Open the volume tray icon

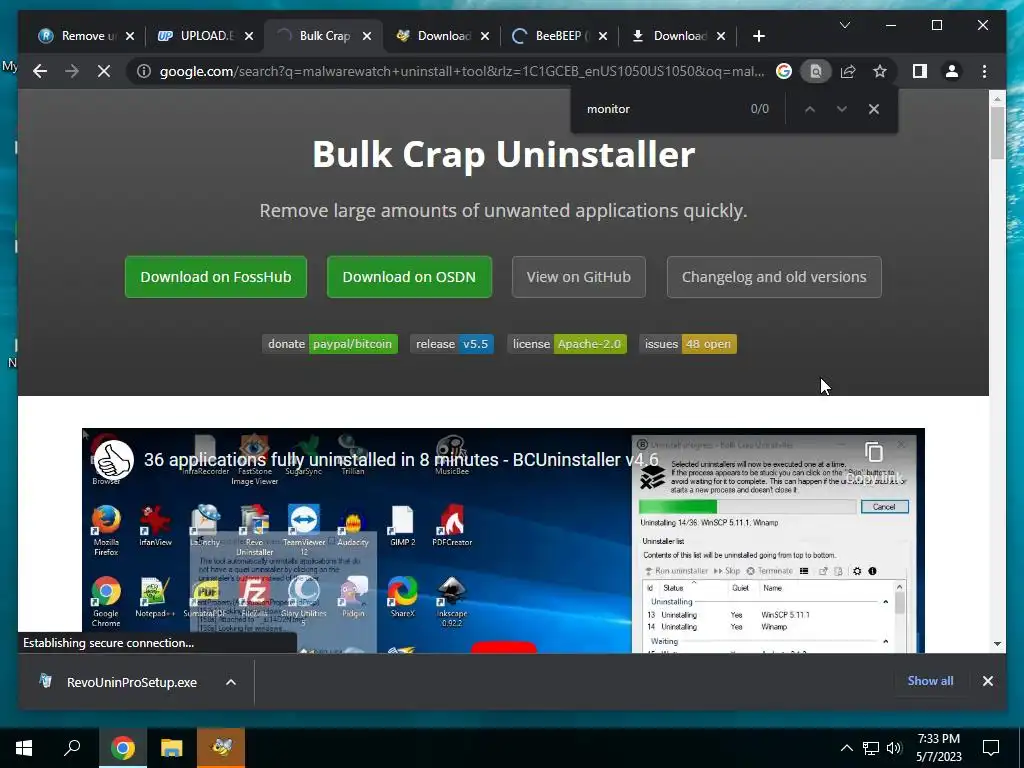click(x=894, y=748)
